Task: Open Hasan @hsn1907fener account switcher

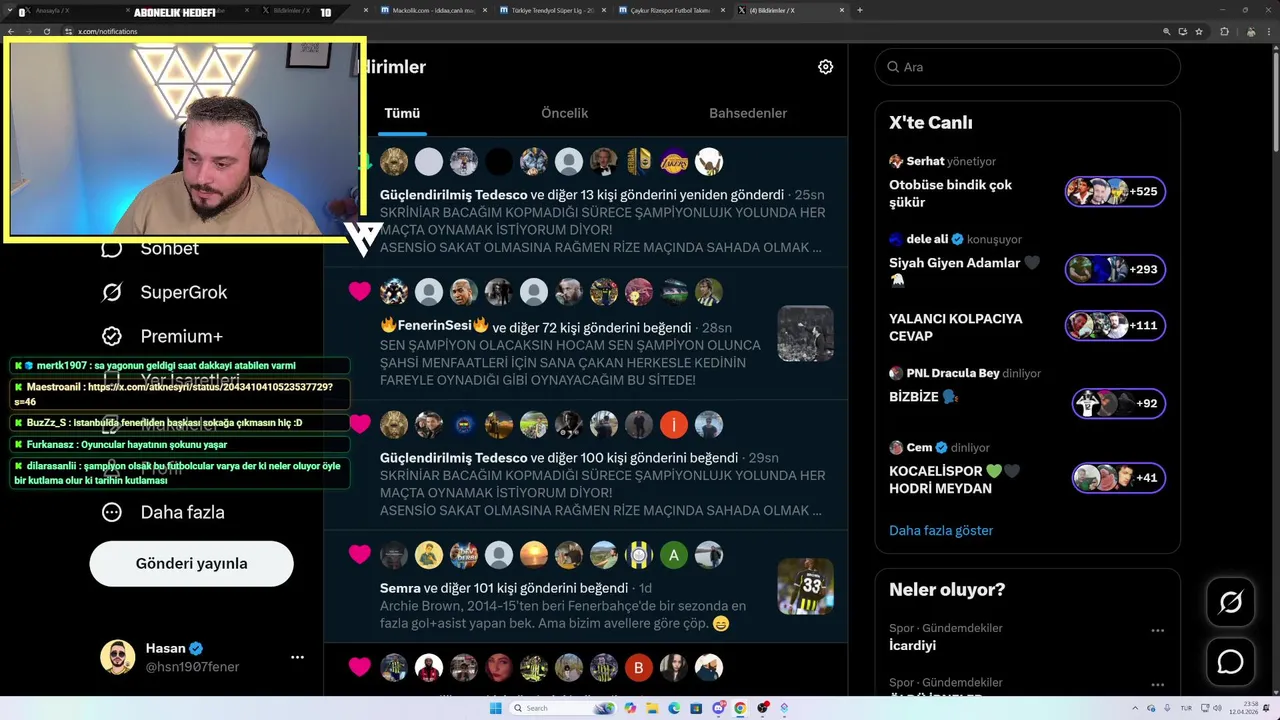Action: click(x=204, y=657)
